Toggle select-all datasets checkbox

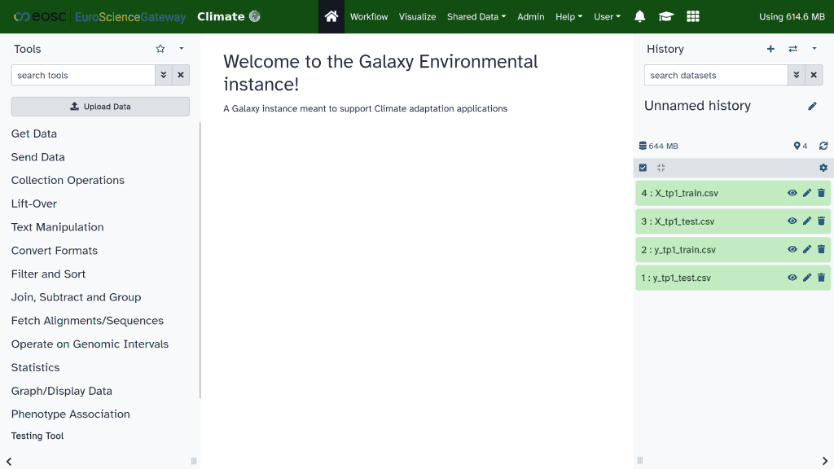643,167
